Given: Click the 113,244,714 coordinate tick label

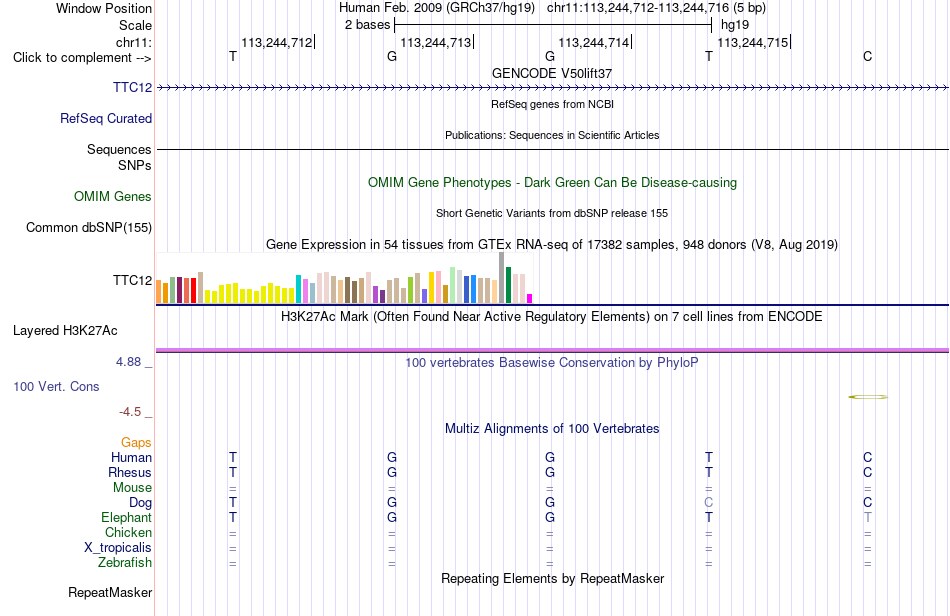Looking at the screenshot, I should tap(594, 42).
